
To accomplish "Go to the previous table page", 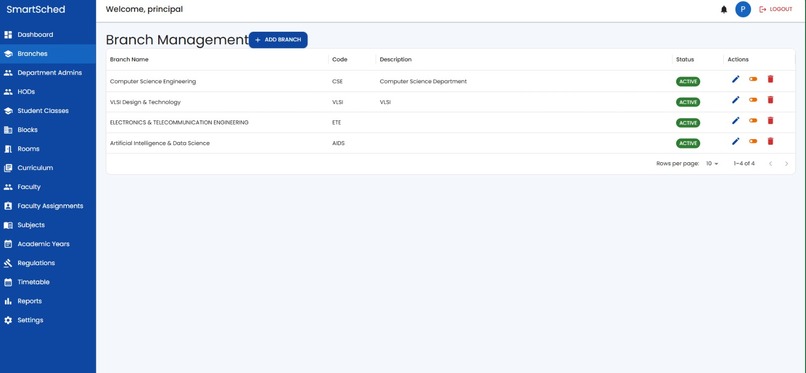I will tap(770, 163).
